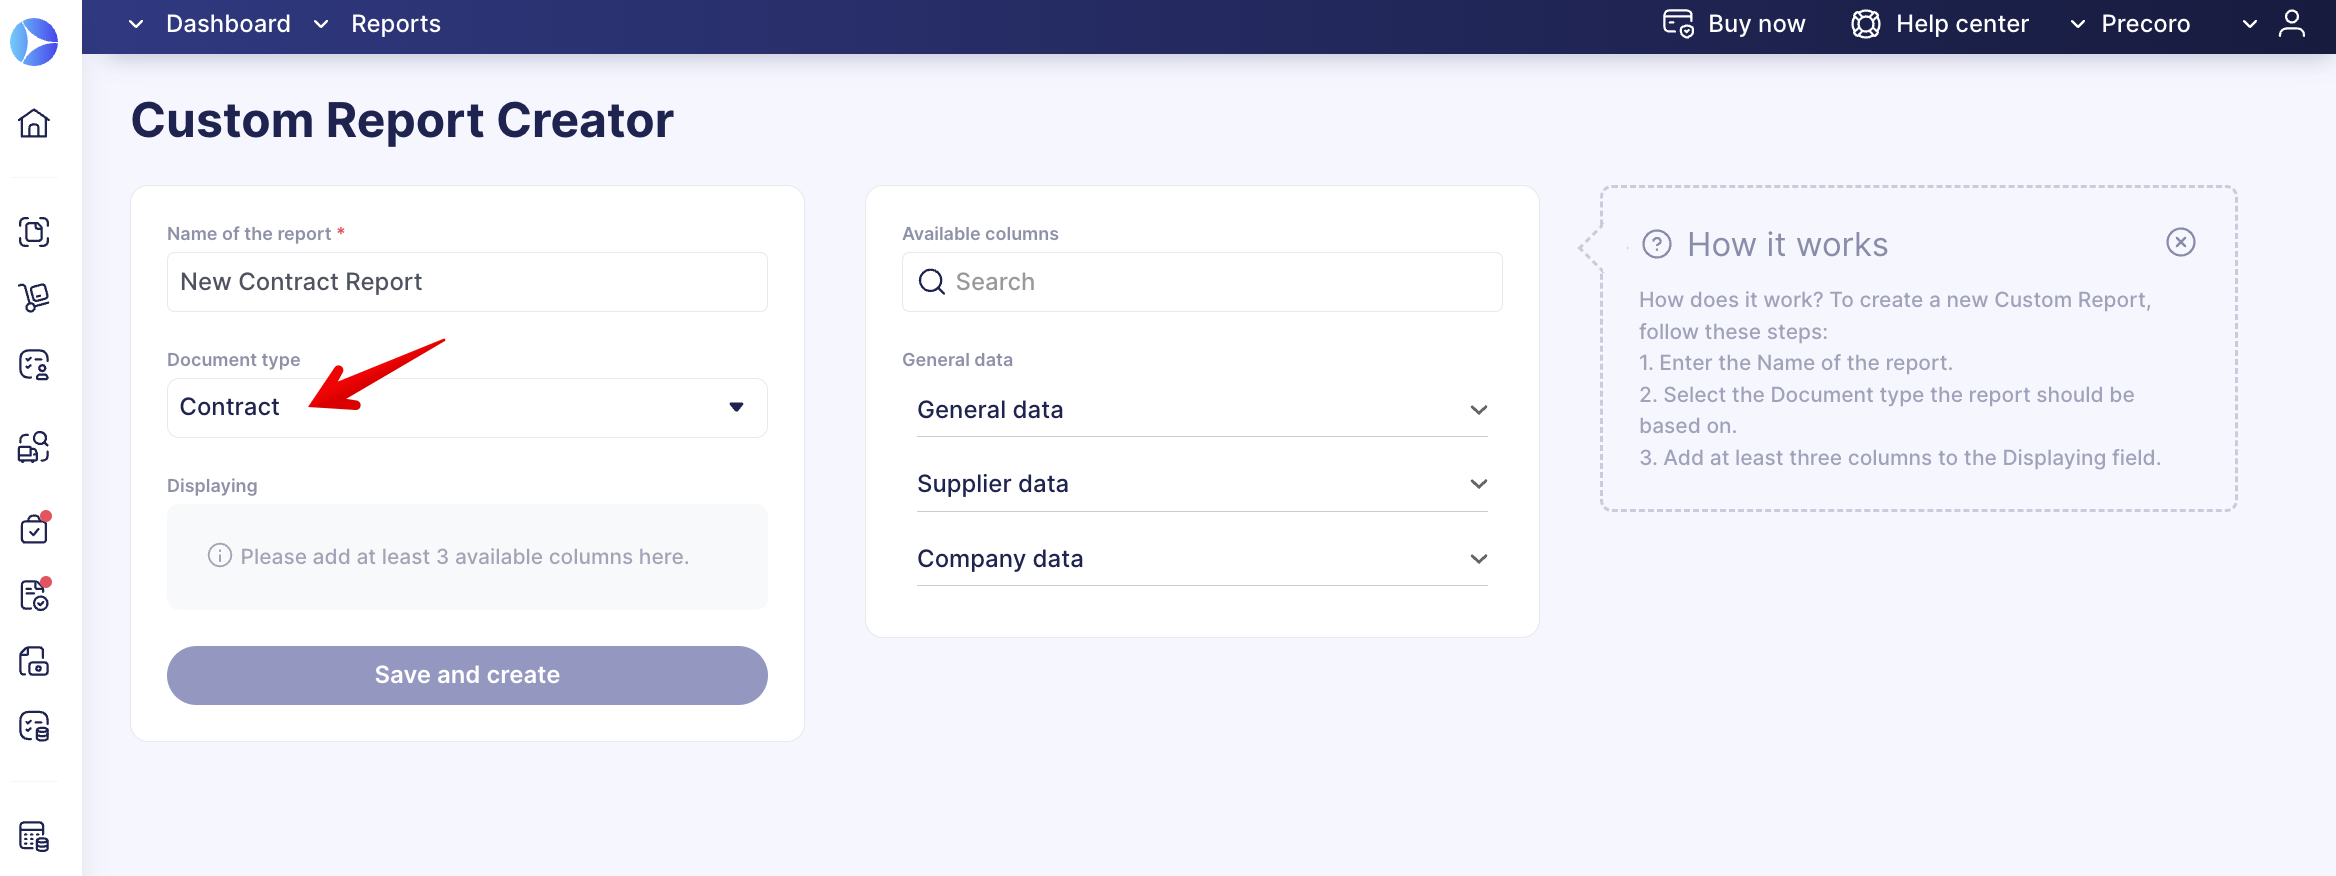
Task: Click the Available columns Search field
Action: [x=1202, y=282]
